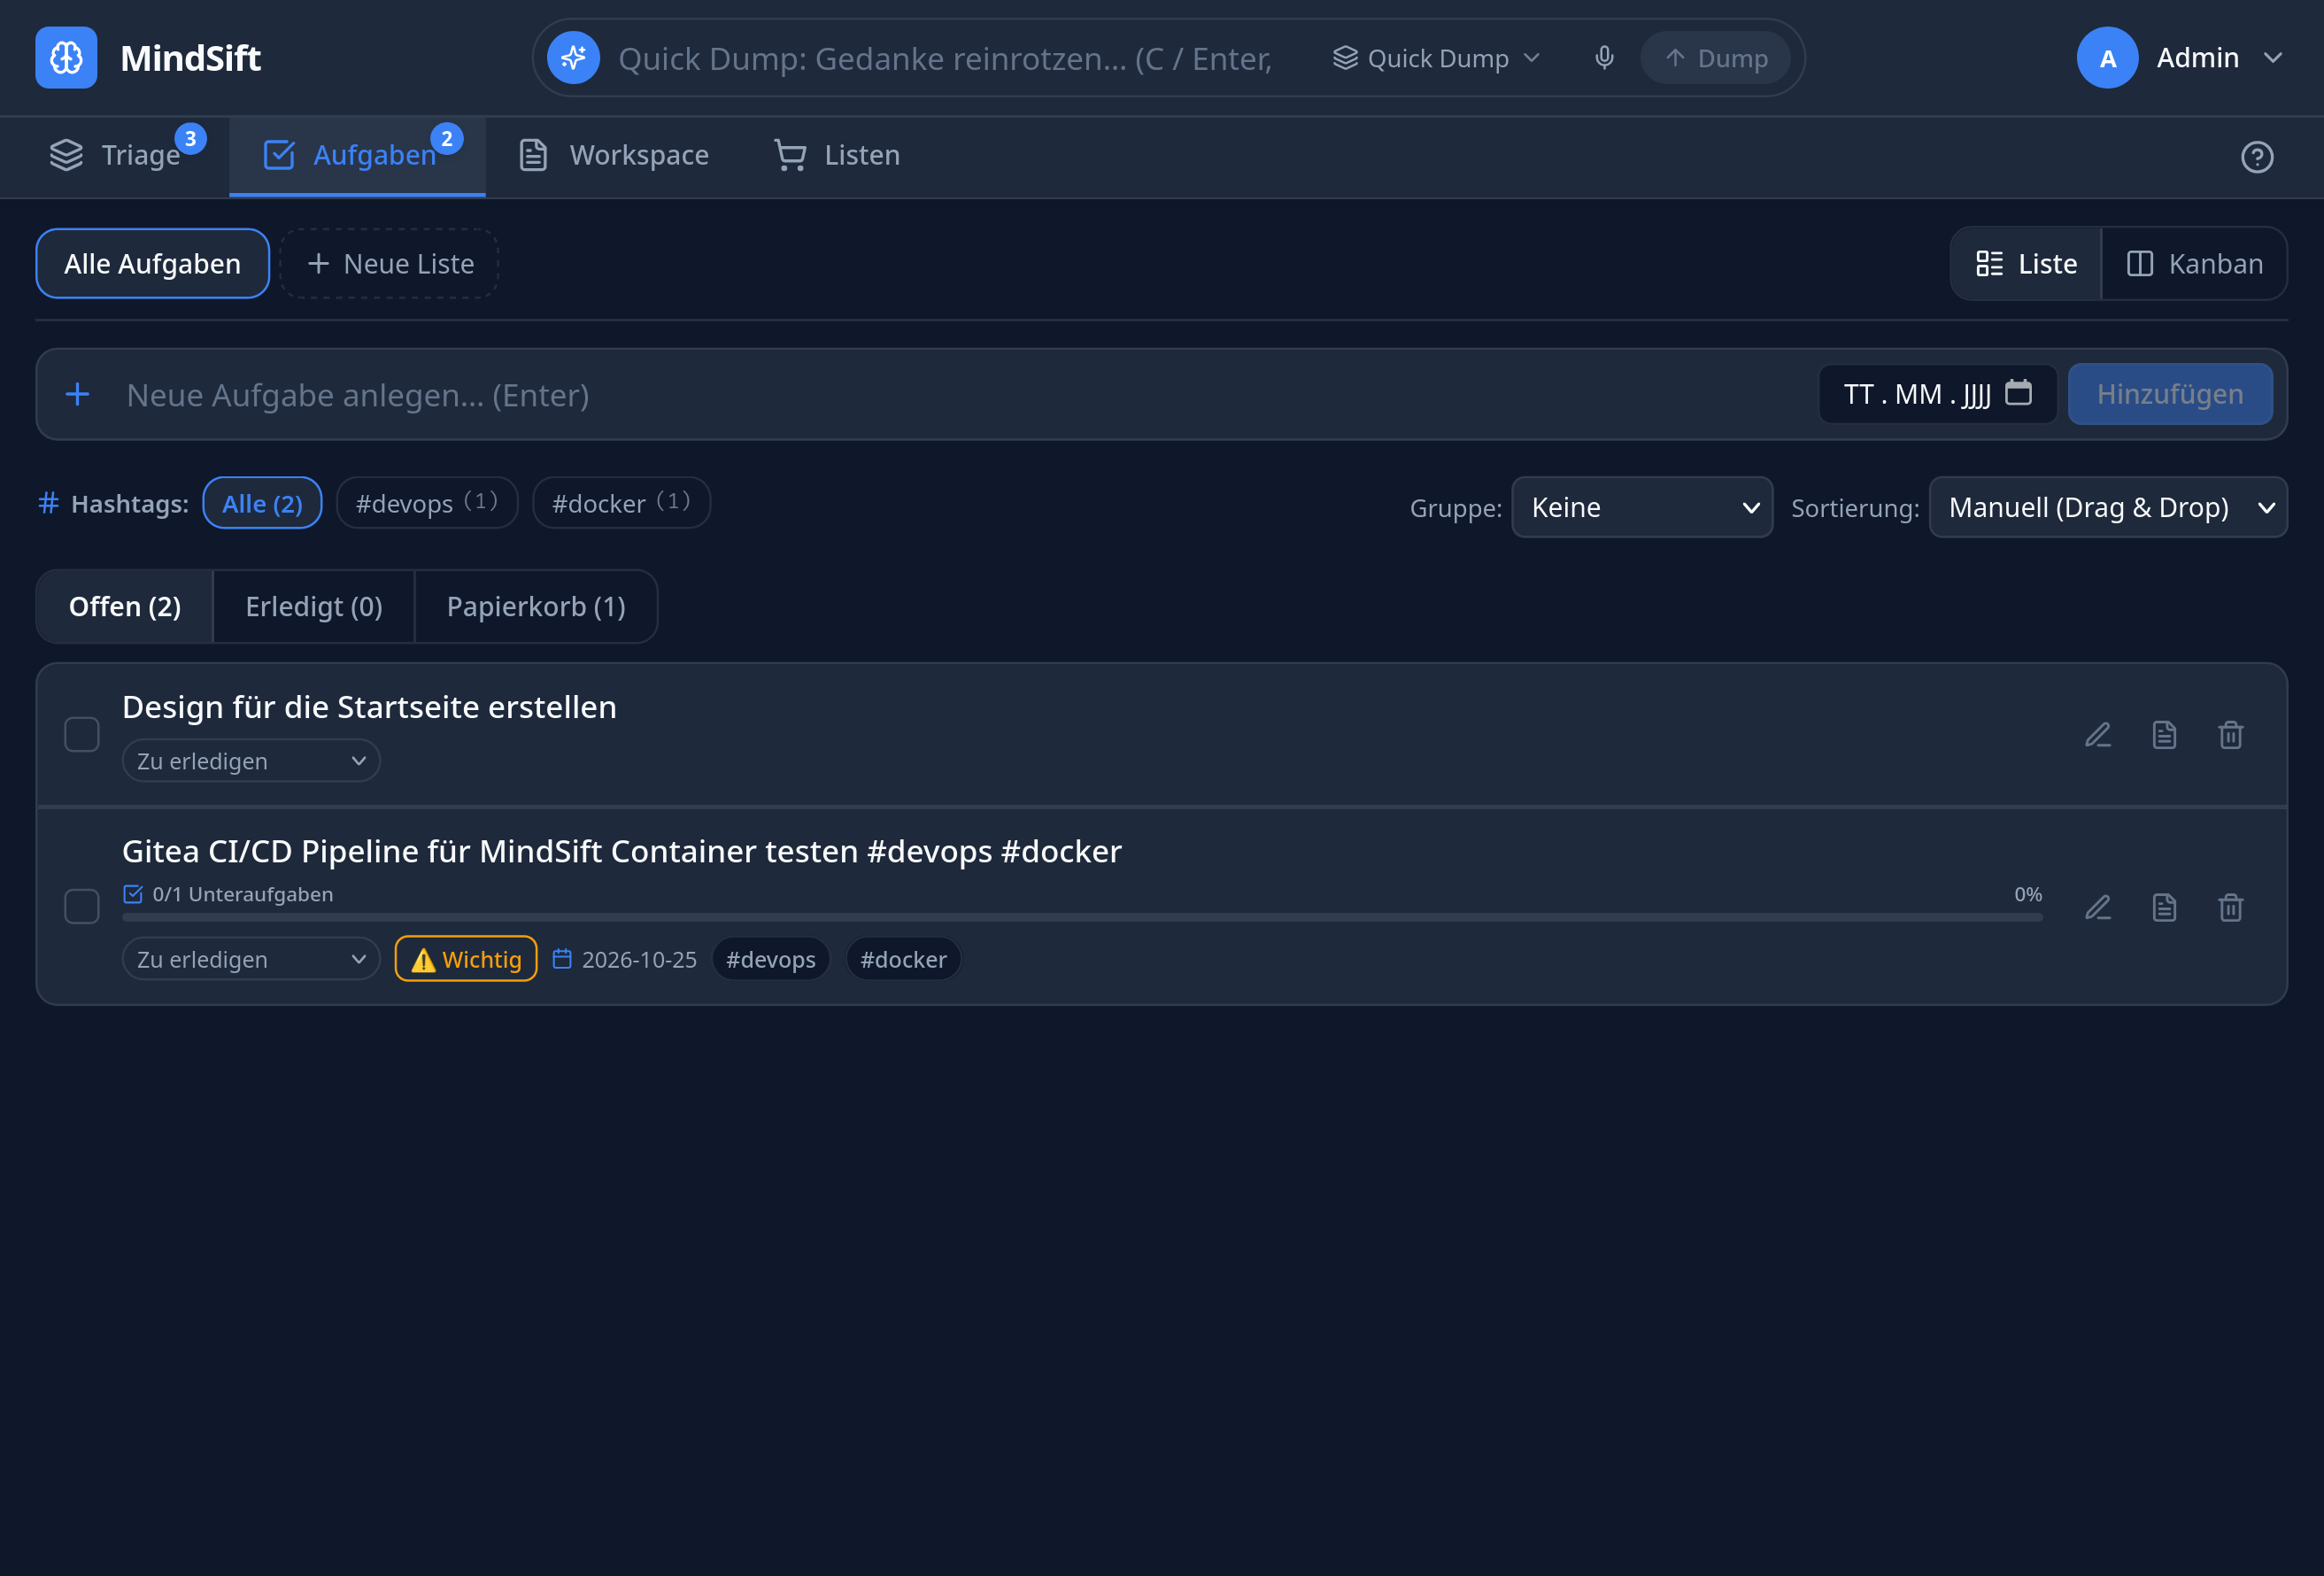Switch to Kanban view
2324x1576 pixels.
(x=2194, y=264)
